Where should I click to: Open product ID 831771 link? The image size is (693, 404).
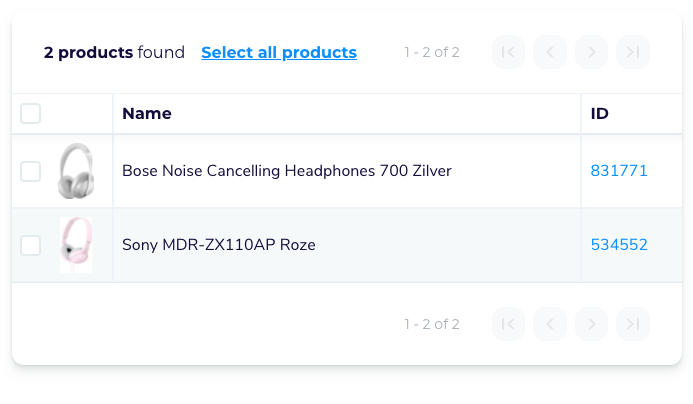(619, 171)
